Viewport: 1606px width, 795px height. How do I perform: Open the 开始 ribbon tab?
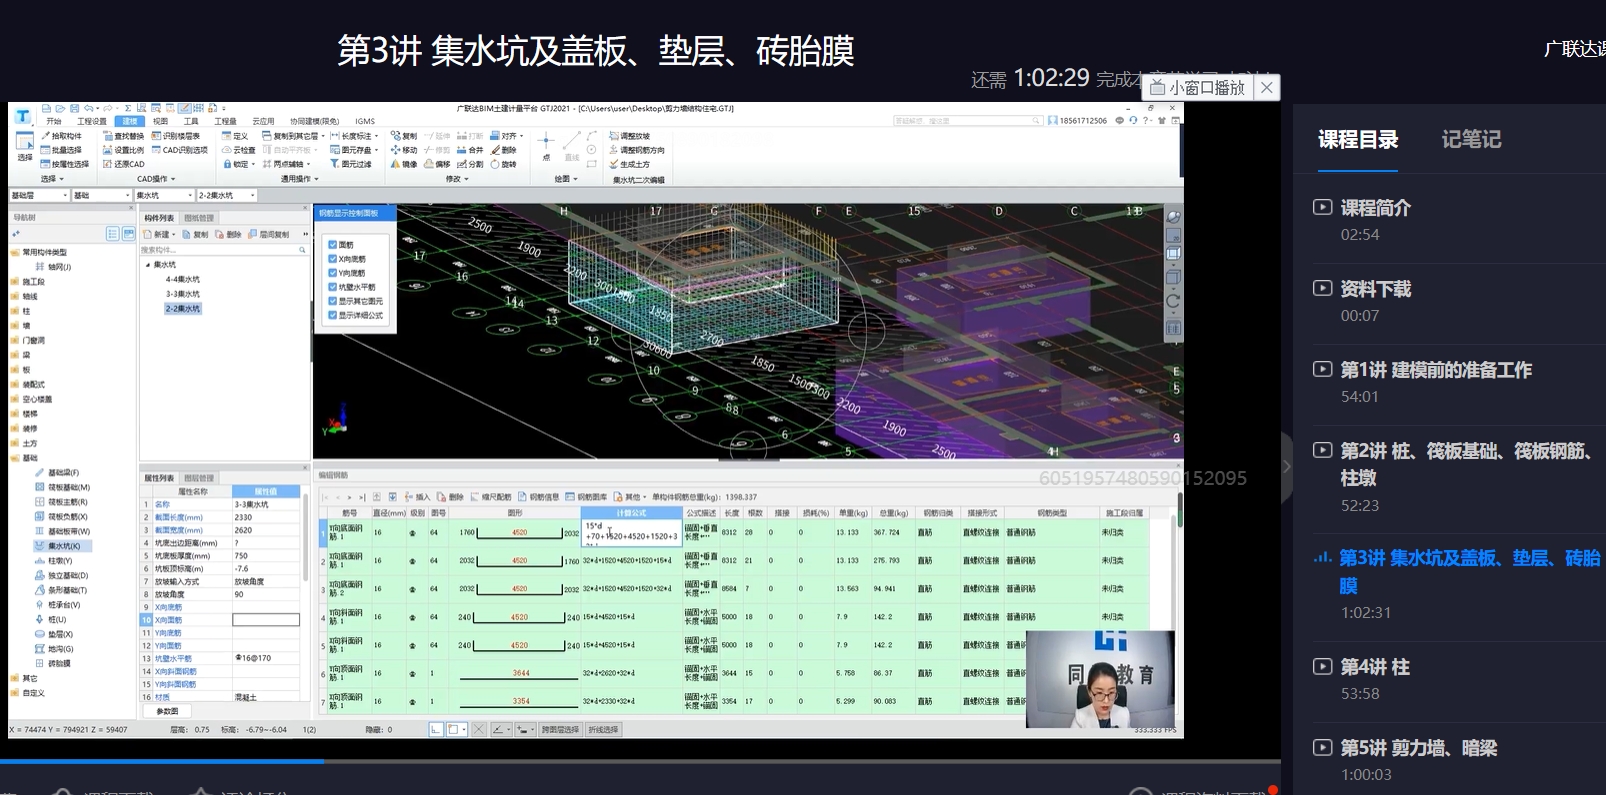(54, 121)
